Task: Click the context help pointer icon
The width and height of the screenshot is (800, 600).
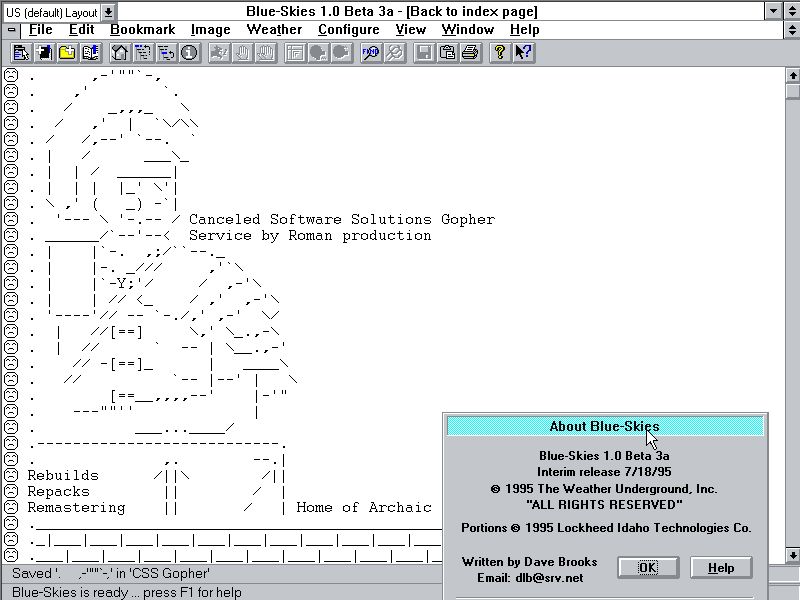Action: point(523,52)
